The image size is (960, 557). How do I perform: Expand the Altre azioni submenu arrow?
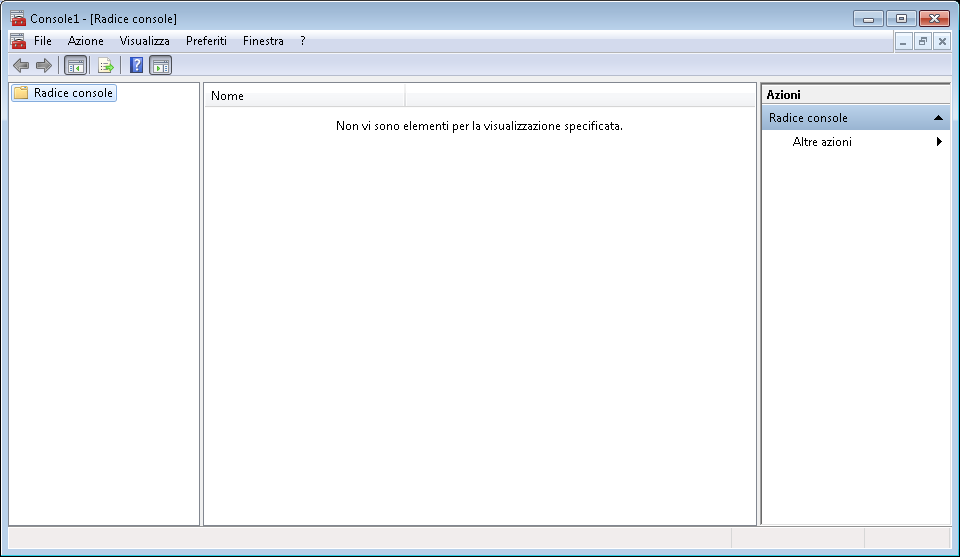point(939,142)
